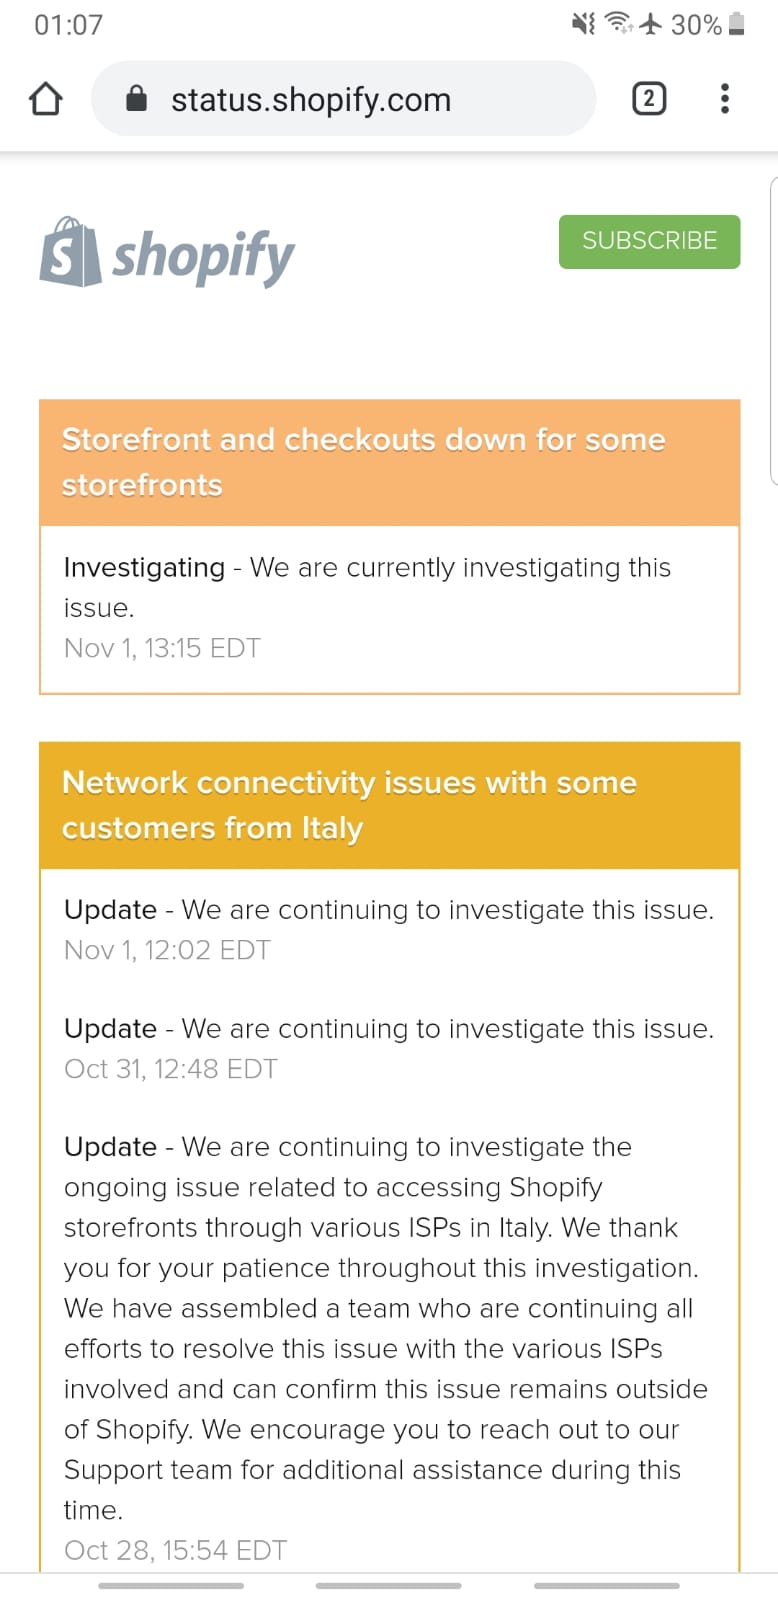
Task: Tap the Investigating status label
Action: (x=144, y=567)
